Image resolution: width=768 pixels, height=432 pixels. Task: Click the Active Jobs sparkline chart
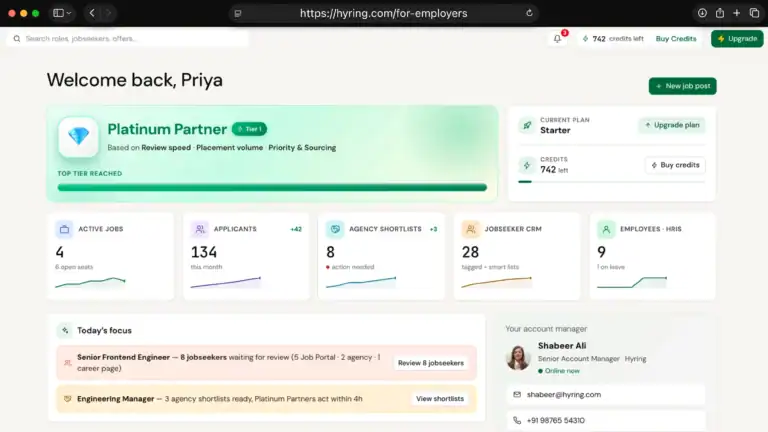pos(90,282)
